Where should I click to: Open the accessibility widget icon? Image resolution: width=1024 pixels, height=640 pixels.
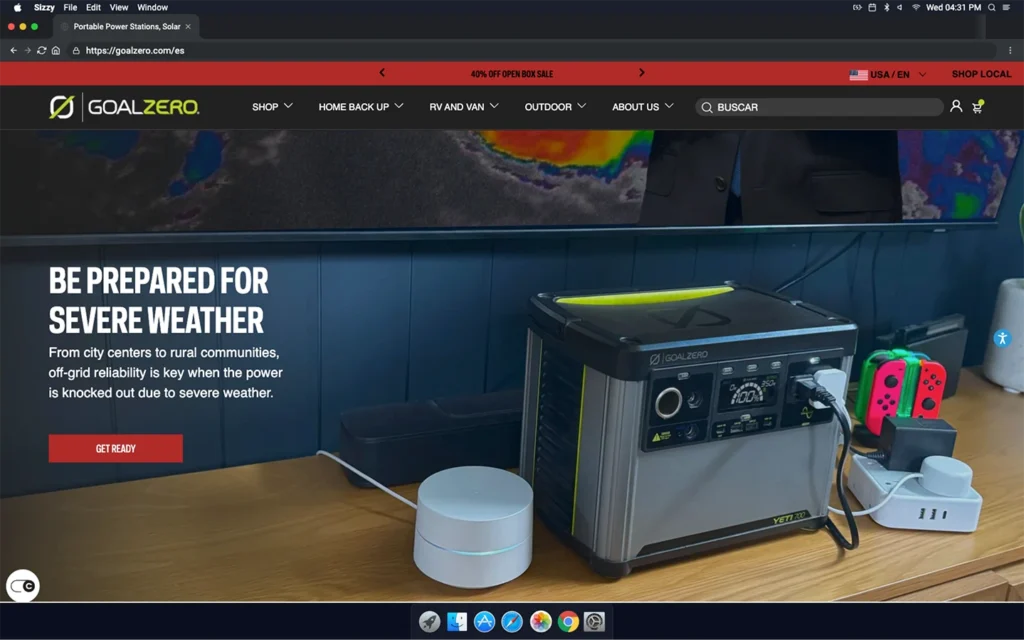[x=1002, y=338]
